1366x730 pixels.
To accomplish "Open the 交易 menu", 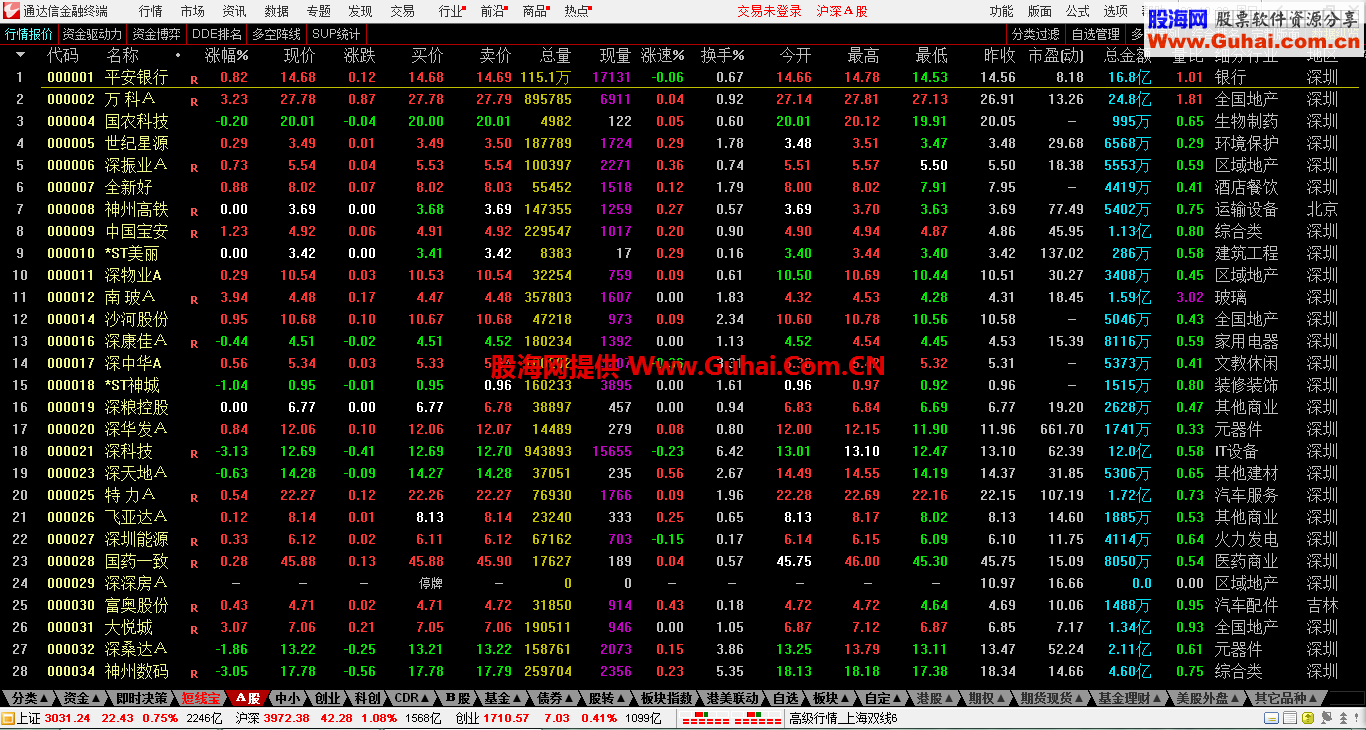I will 402,11.
